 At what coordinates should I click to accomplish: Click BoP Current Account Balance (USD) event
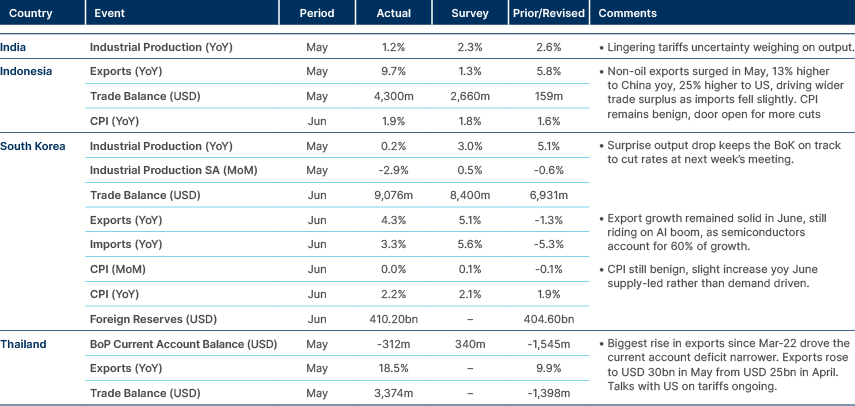(183, 344)
